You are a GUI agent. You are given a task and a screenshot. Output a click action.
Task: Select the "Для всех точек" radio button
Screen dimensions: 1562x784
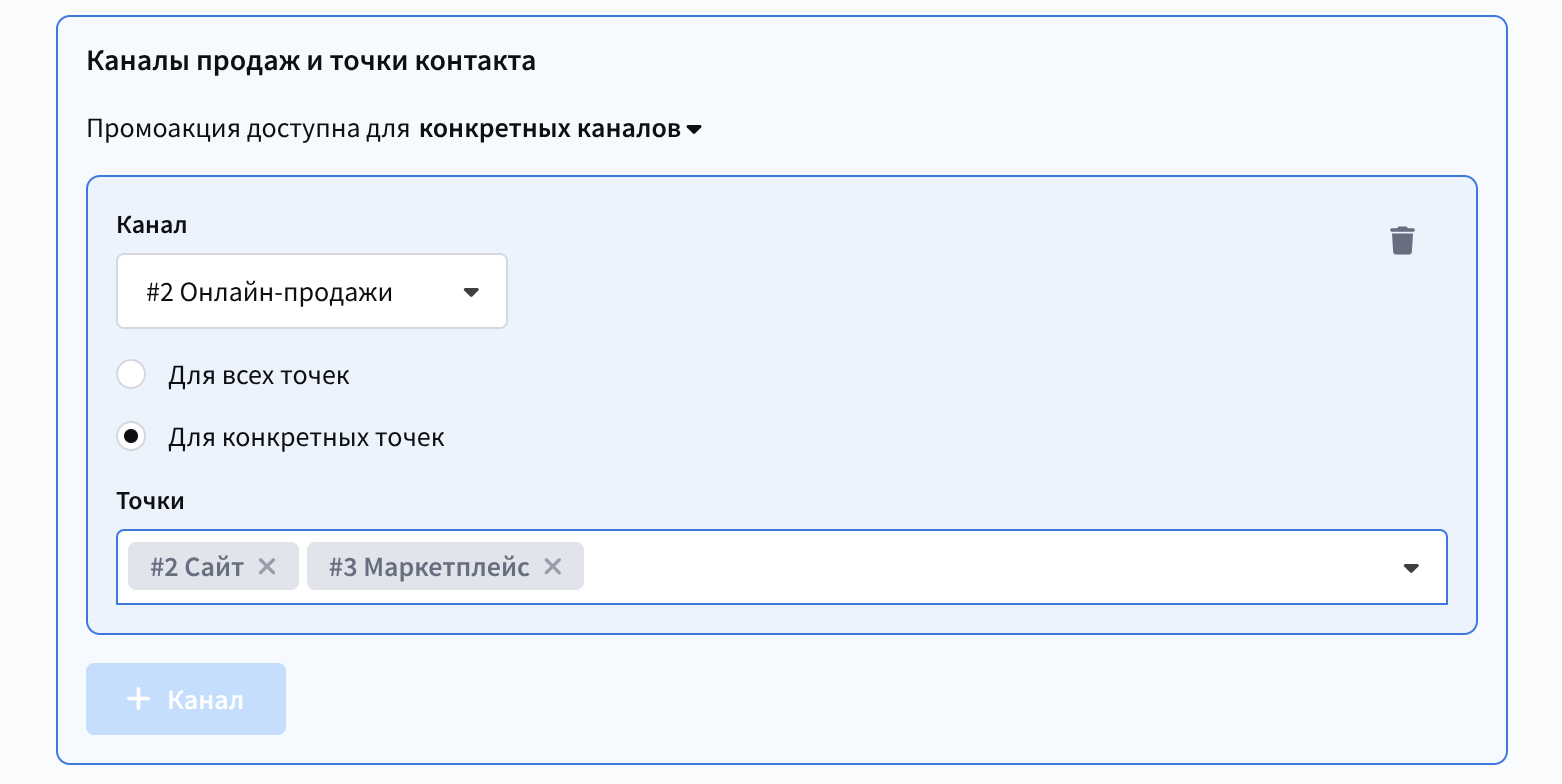click(x=131, y=376)
